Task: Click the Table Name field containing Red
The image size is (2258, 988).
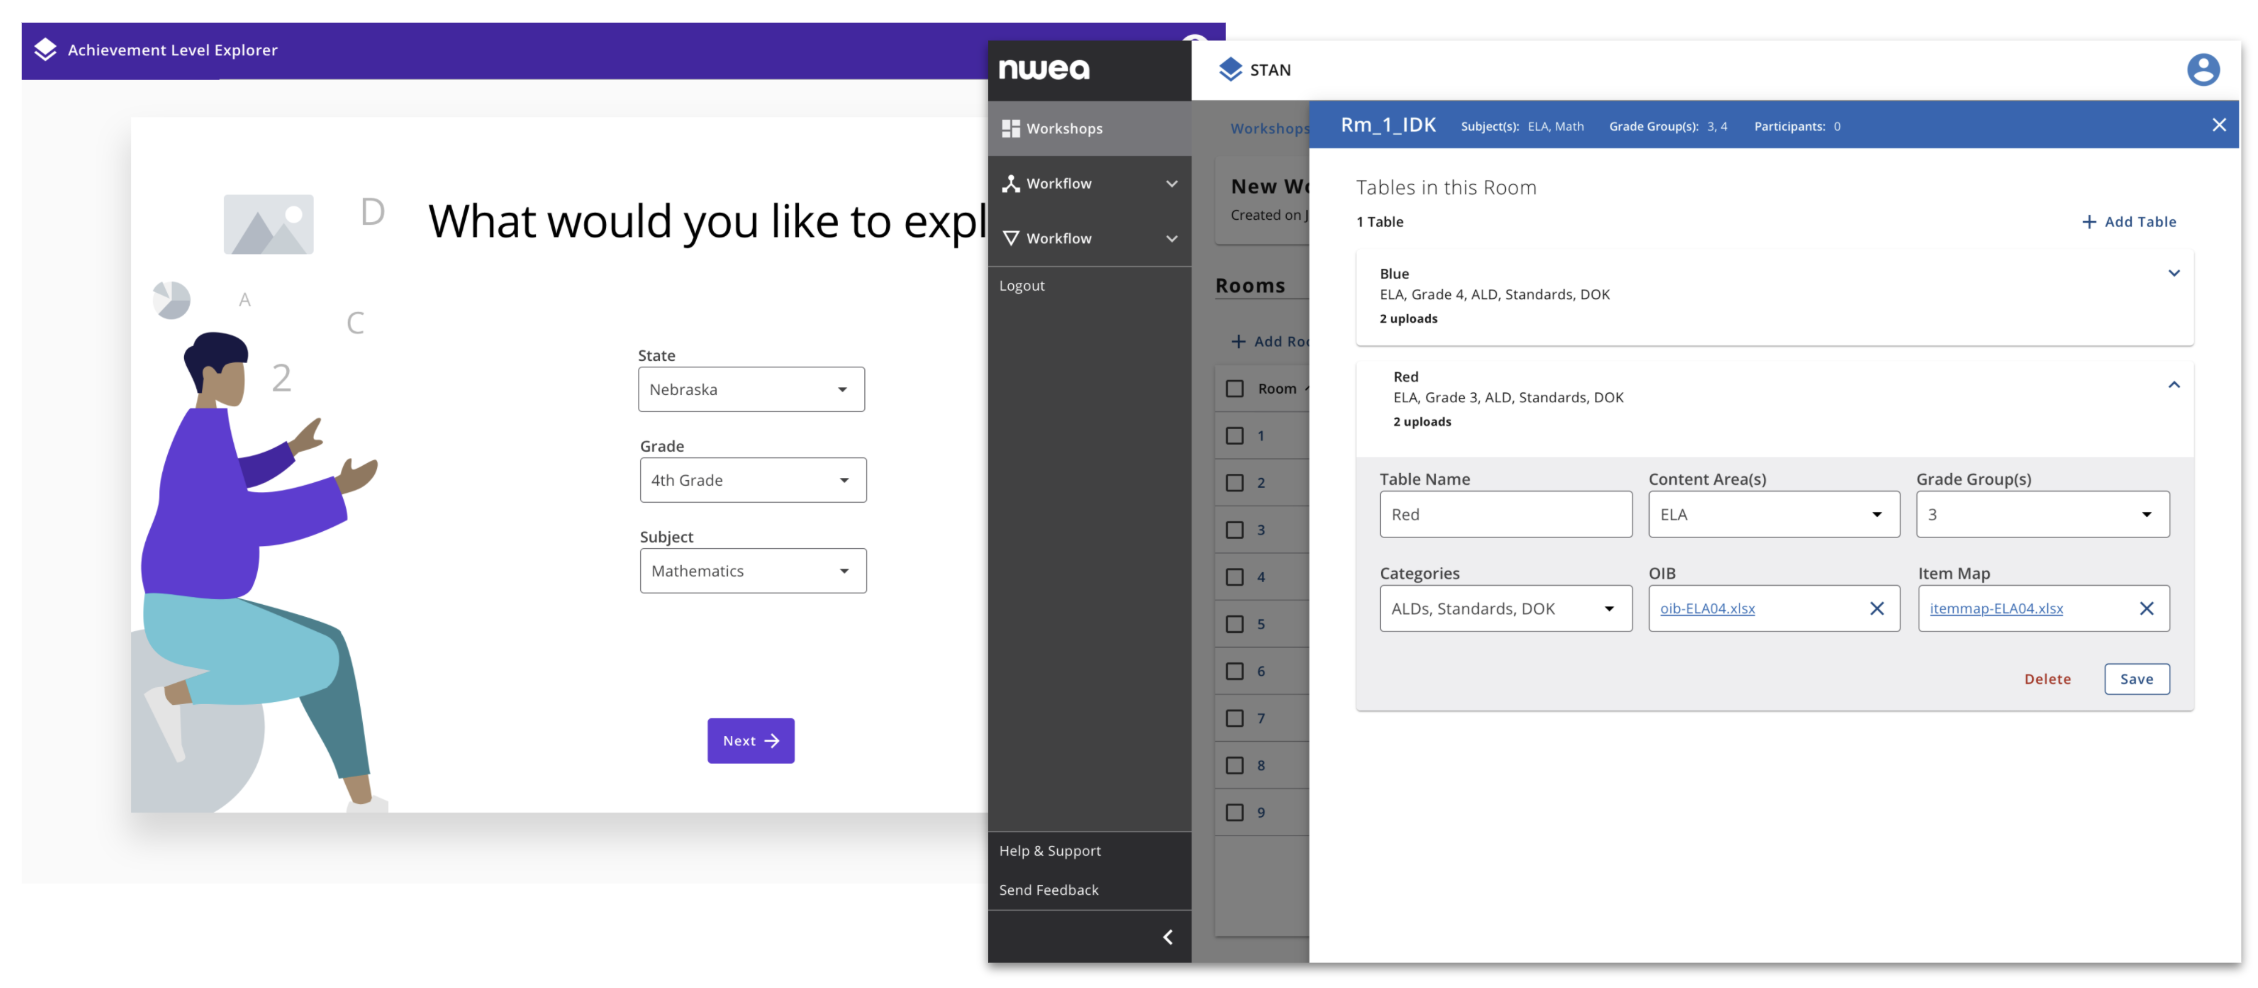Action: [1506, 515]
